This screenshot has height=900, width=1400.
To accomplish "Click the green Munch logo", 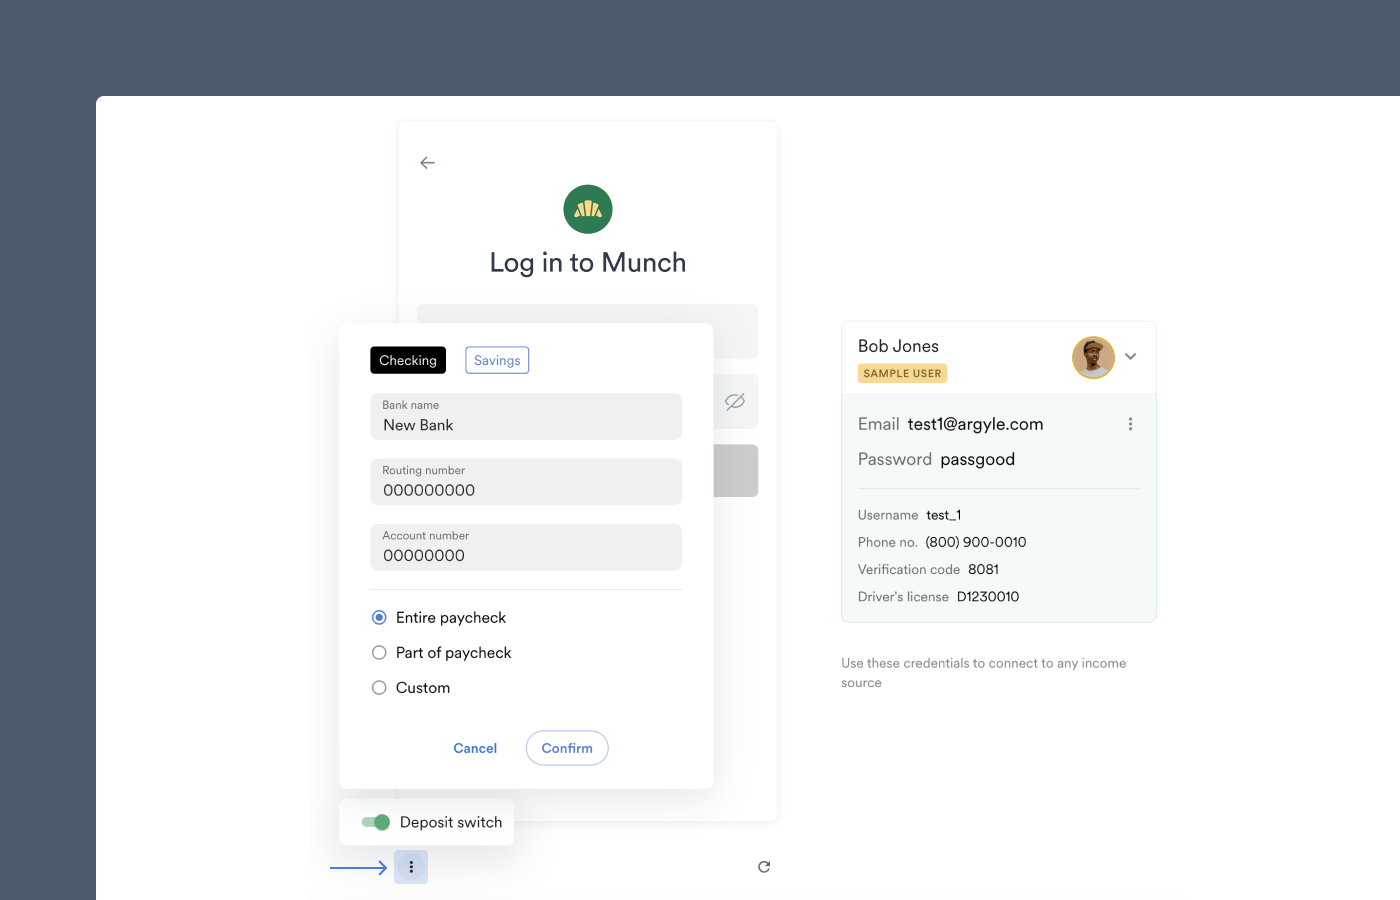I will click(x=588, y=209).
